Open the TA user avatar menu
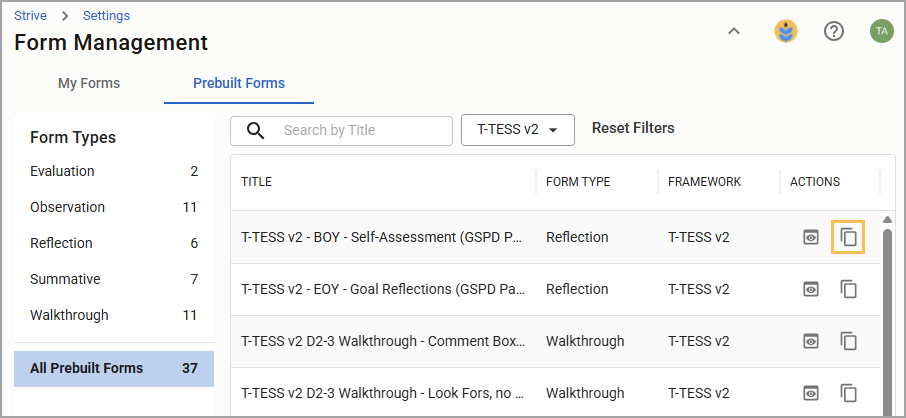906x418 pixels. click(882, 31)
